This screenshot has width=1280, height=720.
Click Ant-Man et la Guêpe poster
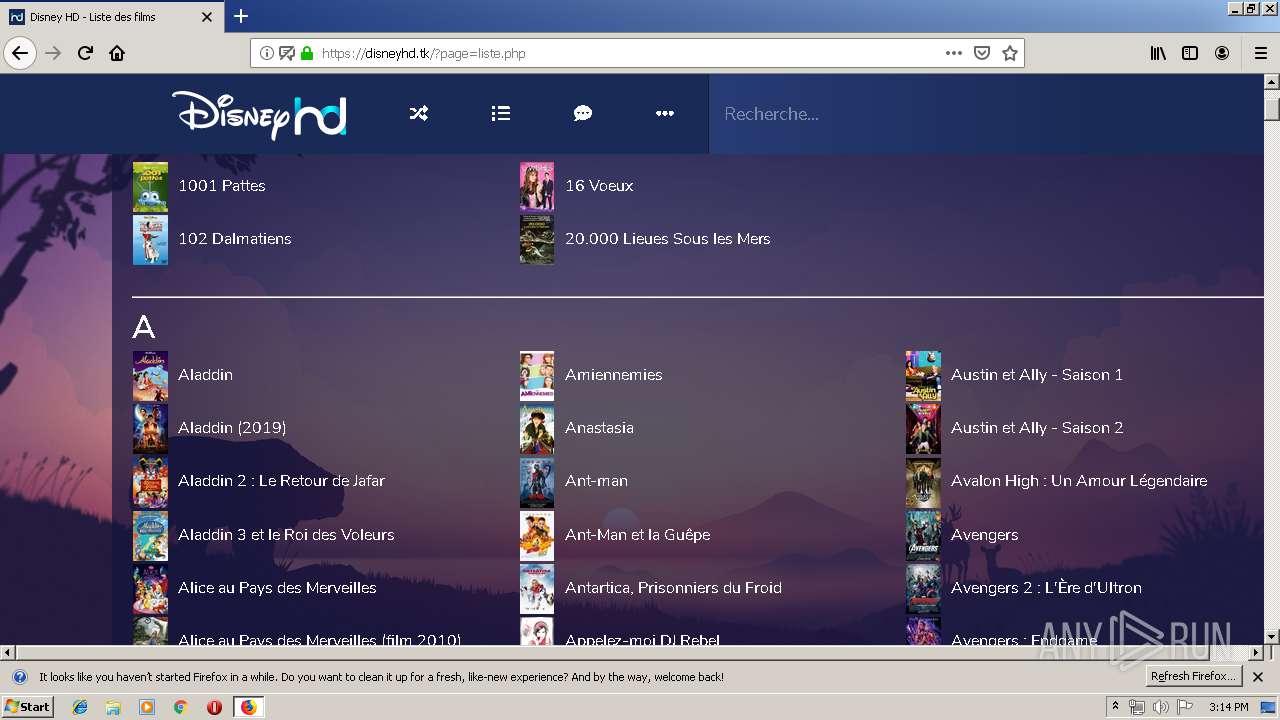pos(537,536)
